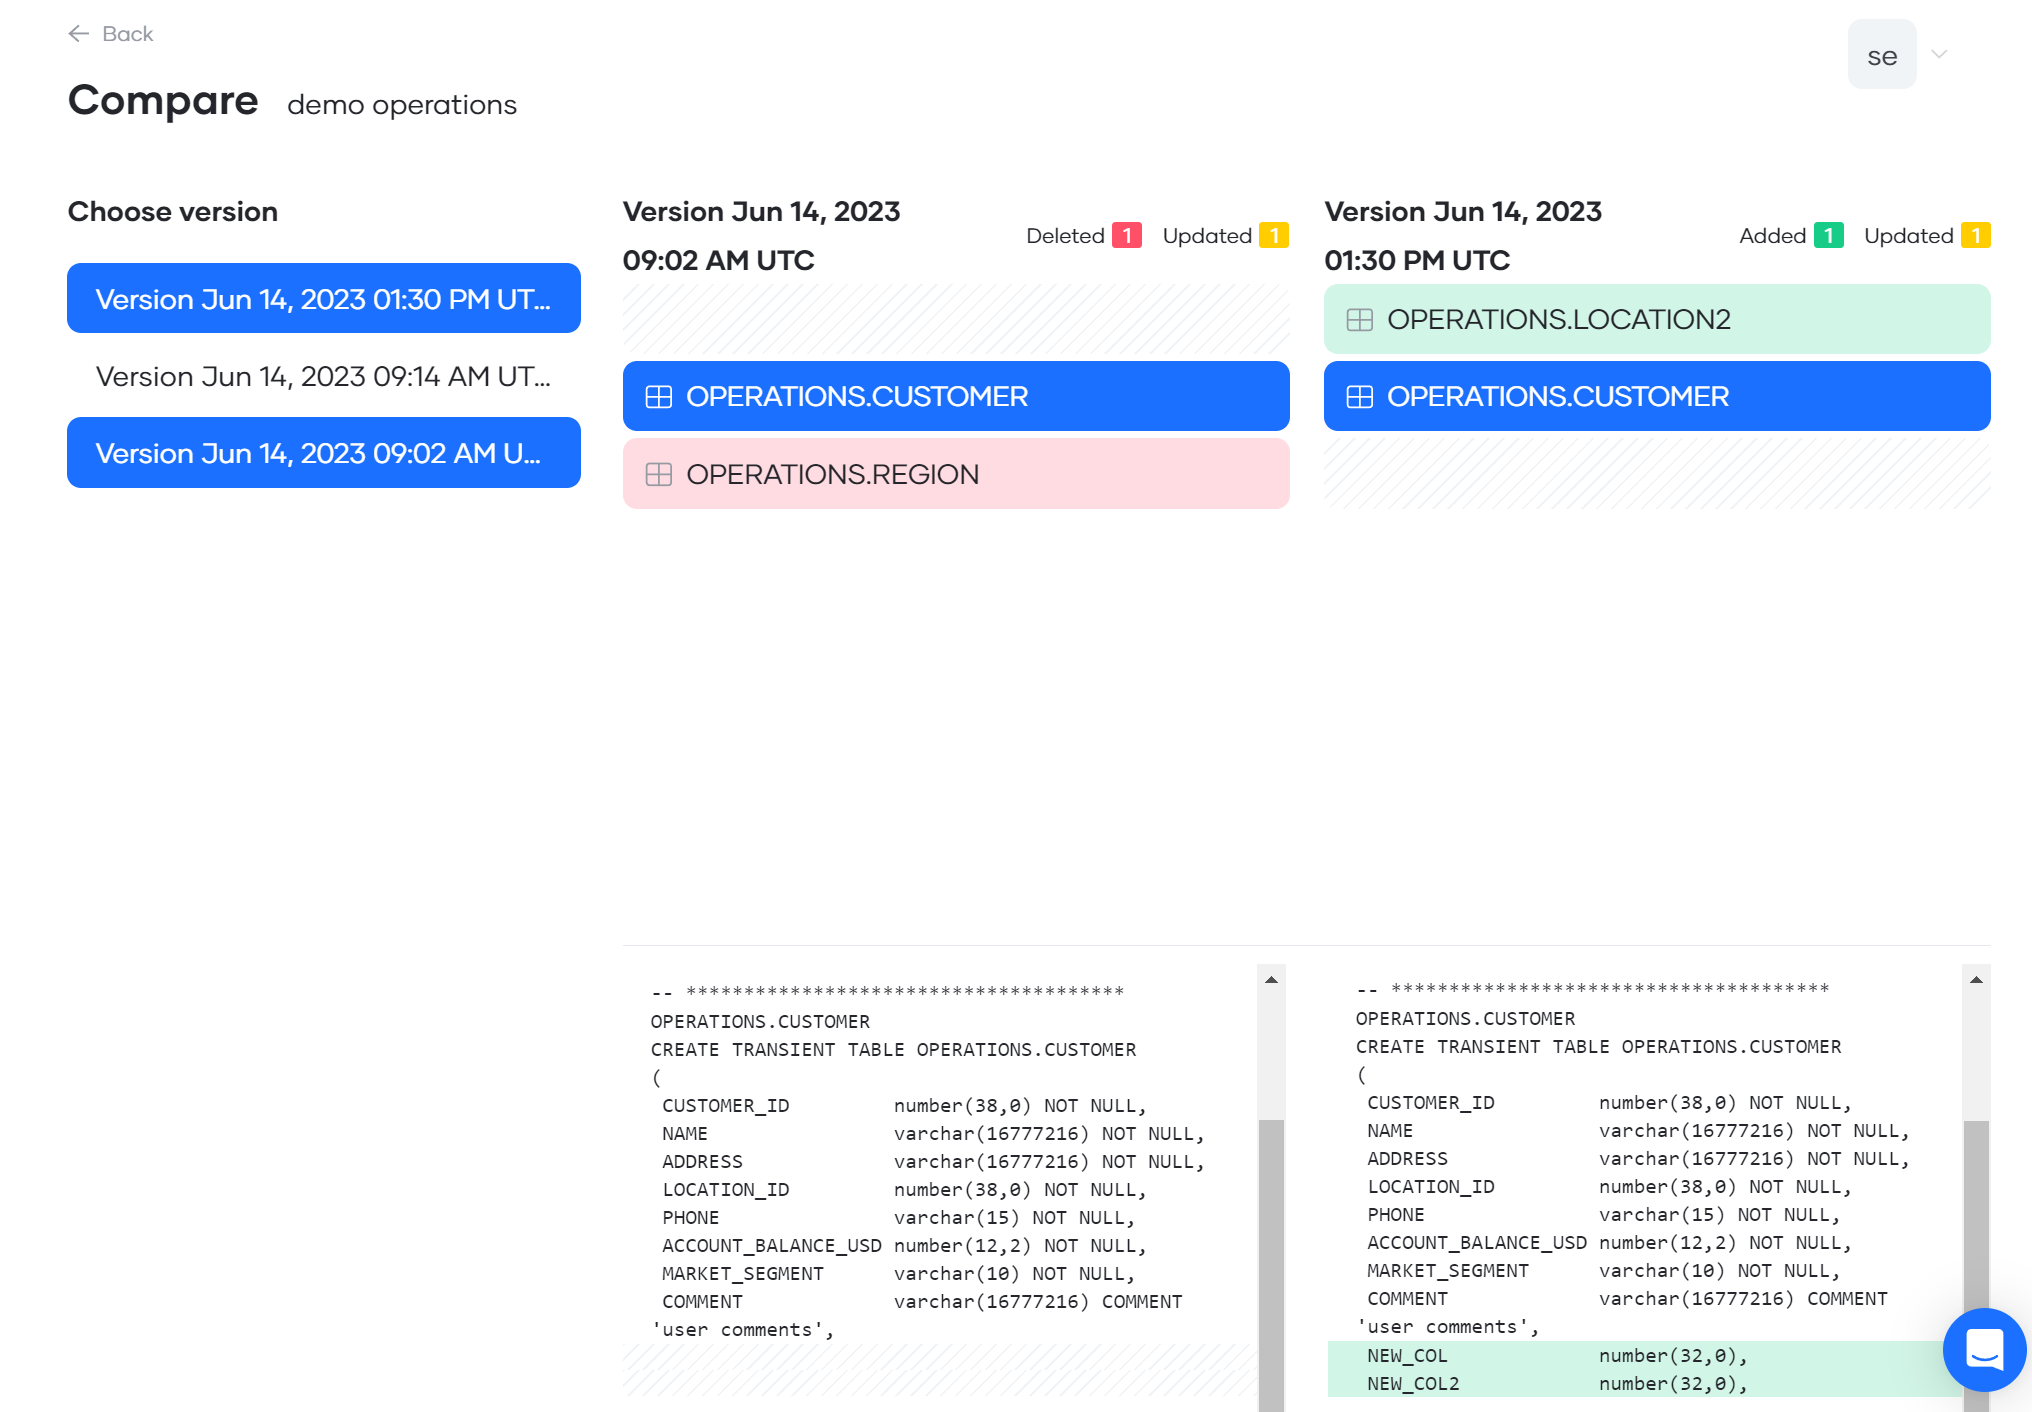This screenshot has height=1412, width=2032.
Task: Toggle Version Jun 14, 2023 09:02 AM UTC
Action: coord(322,452)
